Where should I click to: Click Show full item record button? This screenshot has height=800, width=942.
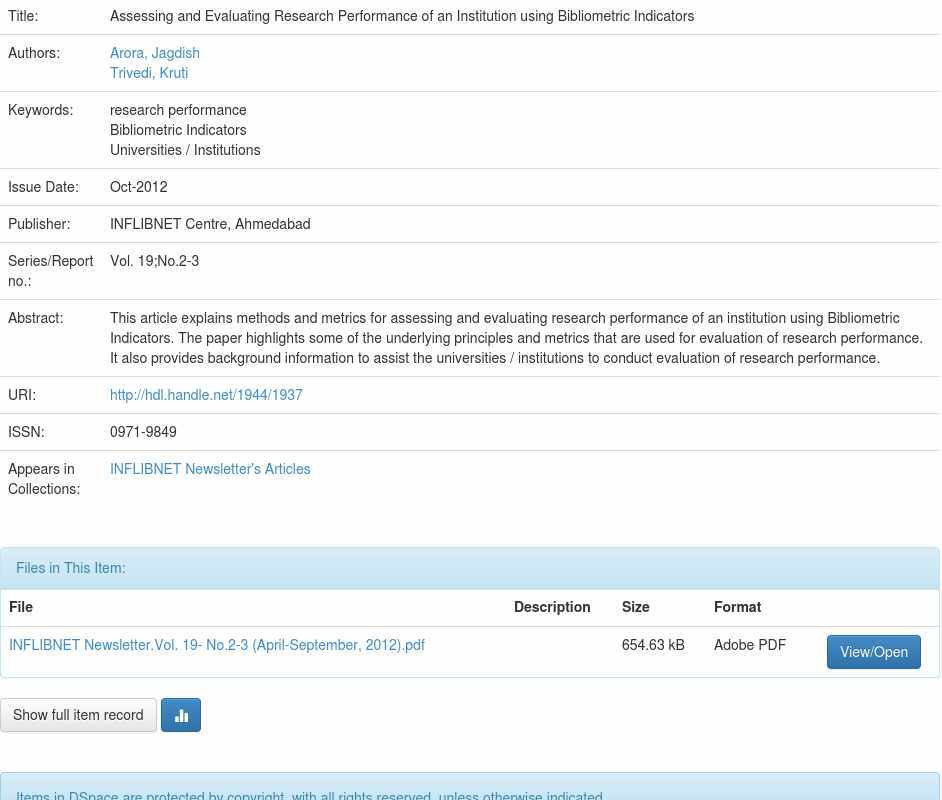[x=78, y=715]
